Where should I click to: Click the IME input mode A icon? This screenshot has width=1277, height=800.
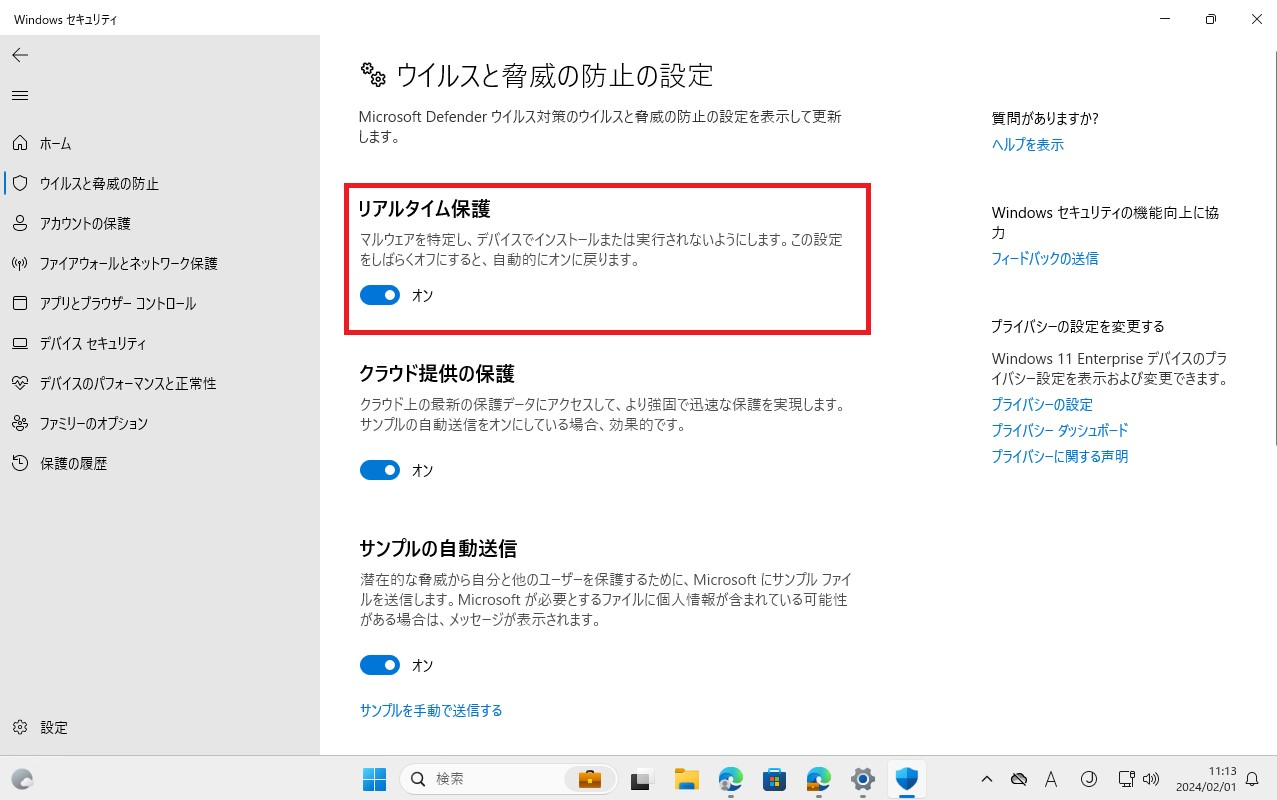[1051, 779]
